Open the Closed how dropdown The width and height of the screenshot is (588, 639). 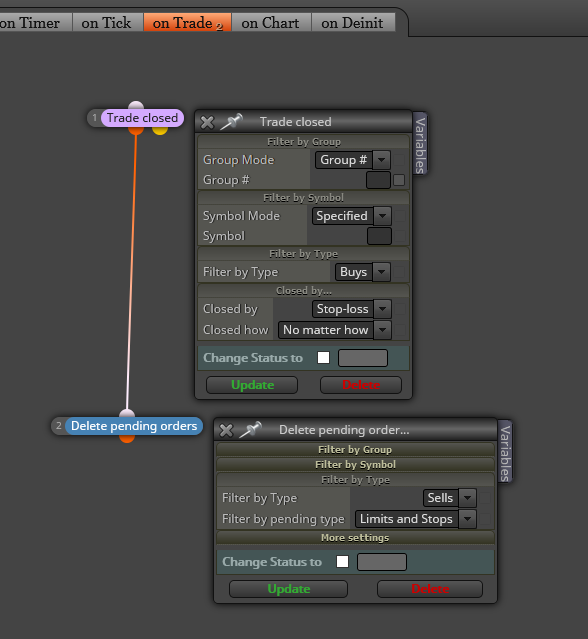335,330
